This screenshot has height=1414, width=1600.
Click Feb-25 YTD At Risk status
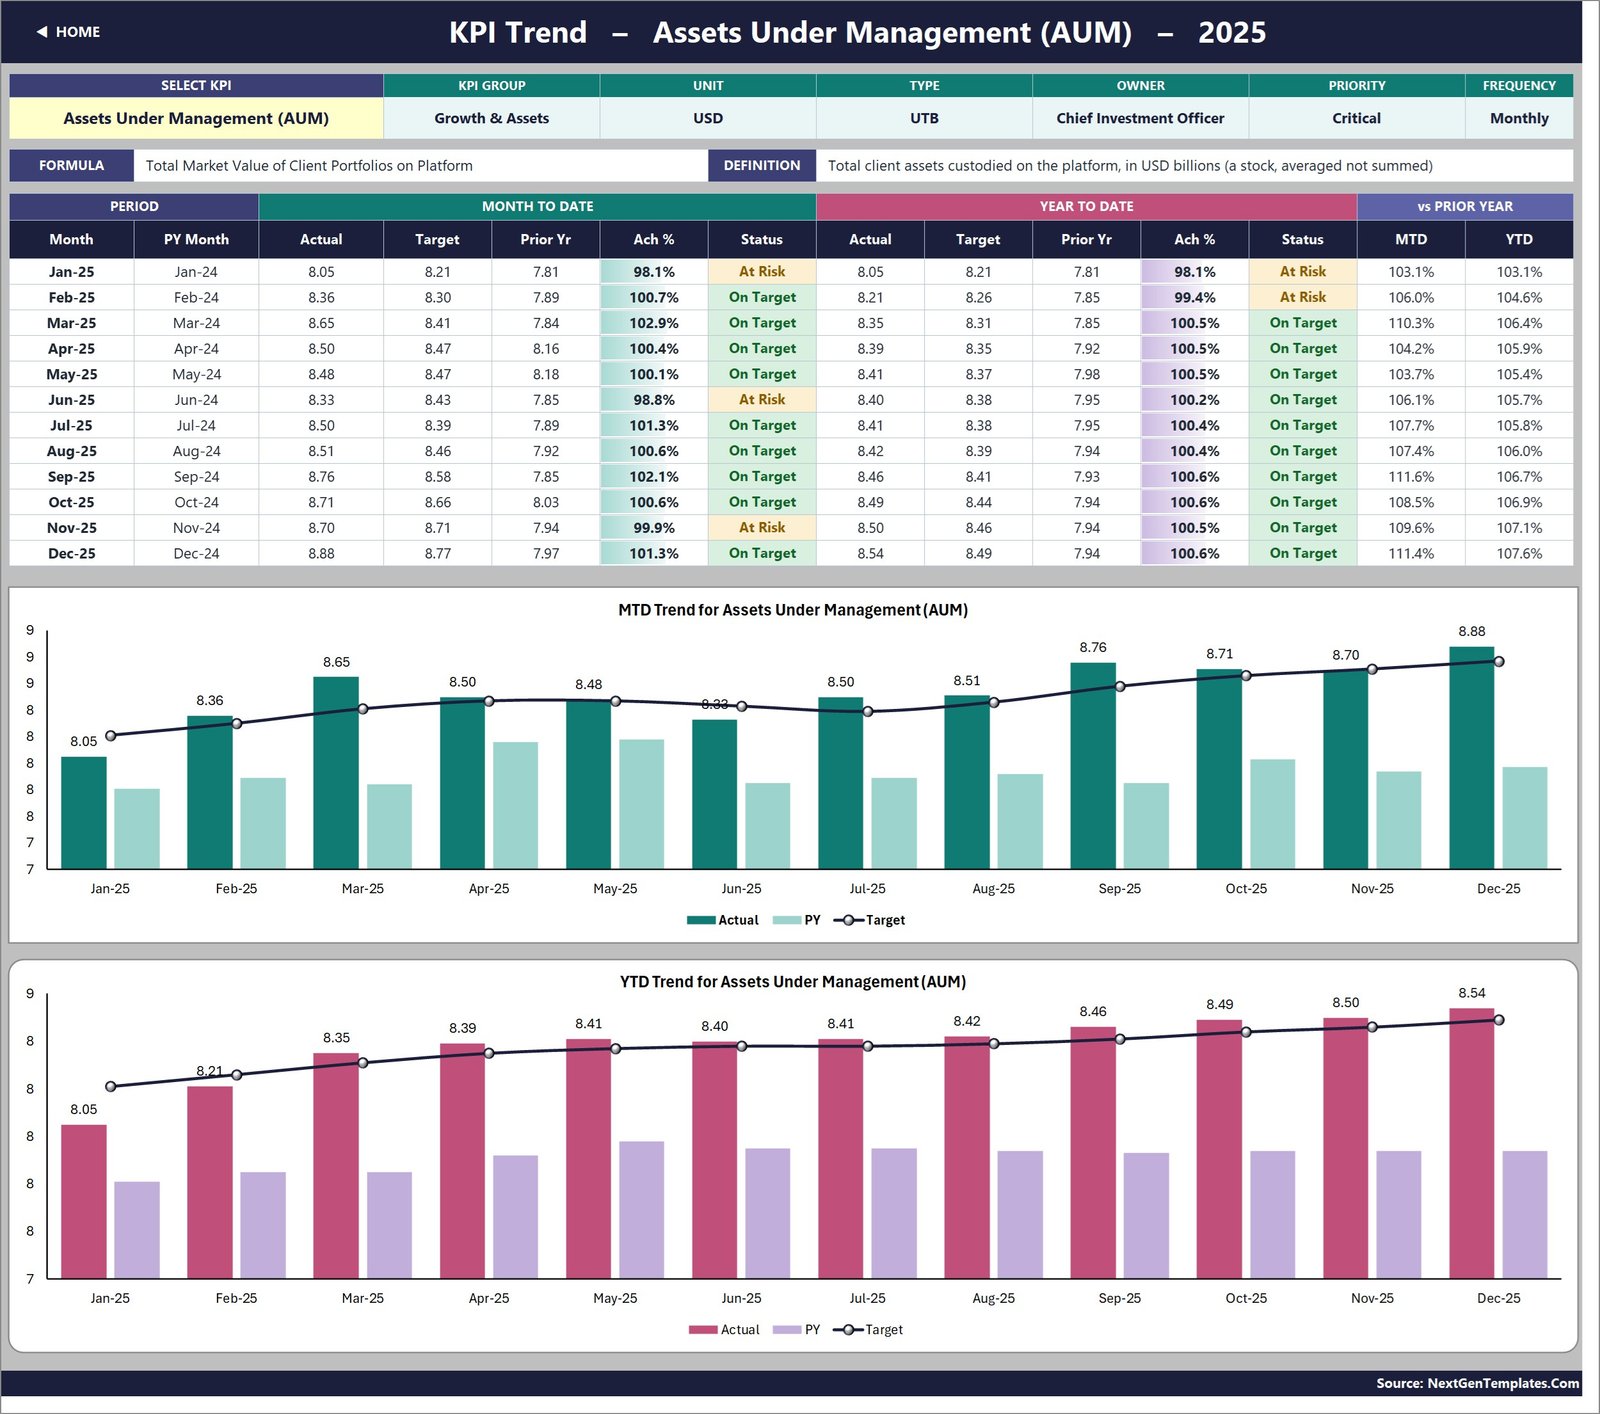pyautogui.click(x=1302, y=298)
